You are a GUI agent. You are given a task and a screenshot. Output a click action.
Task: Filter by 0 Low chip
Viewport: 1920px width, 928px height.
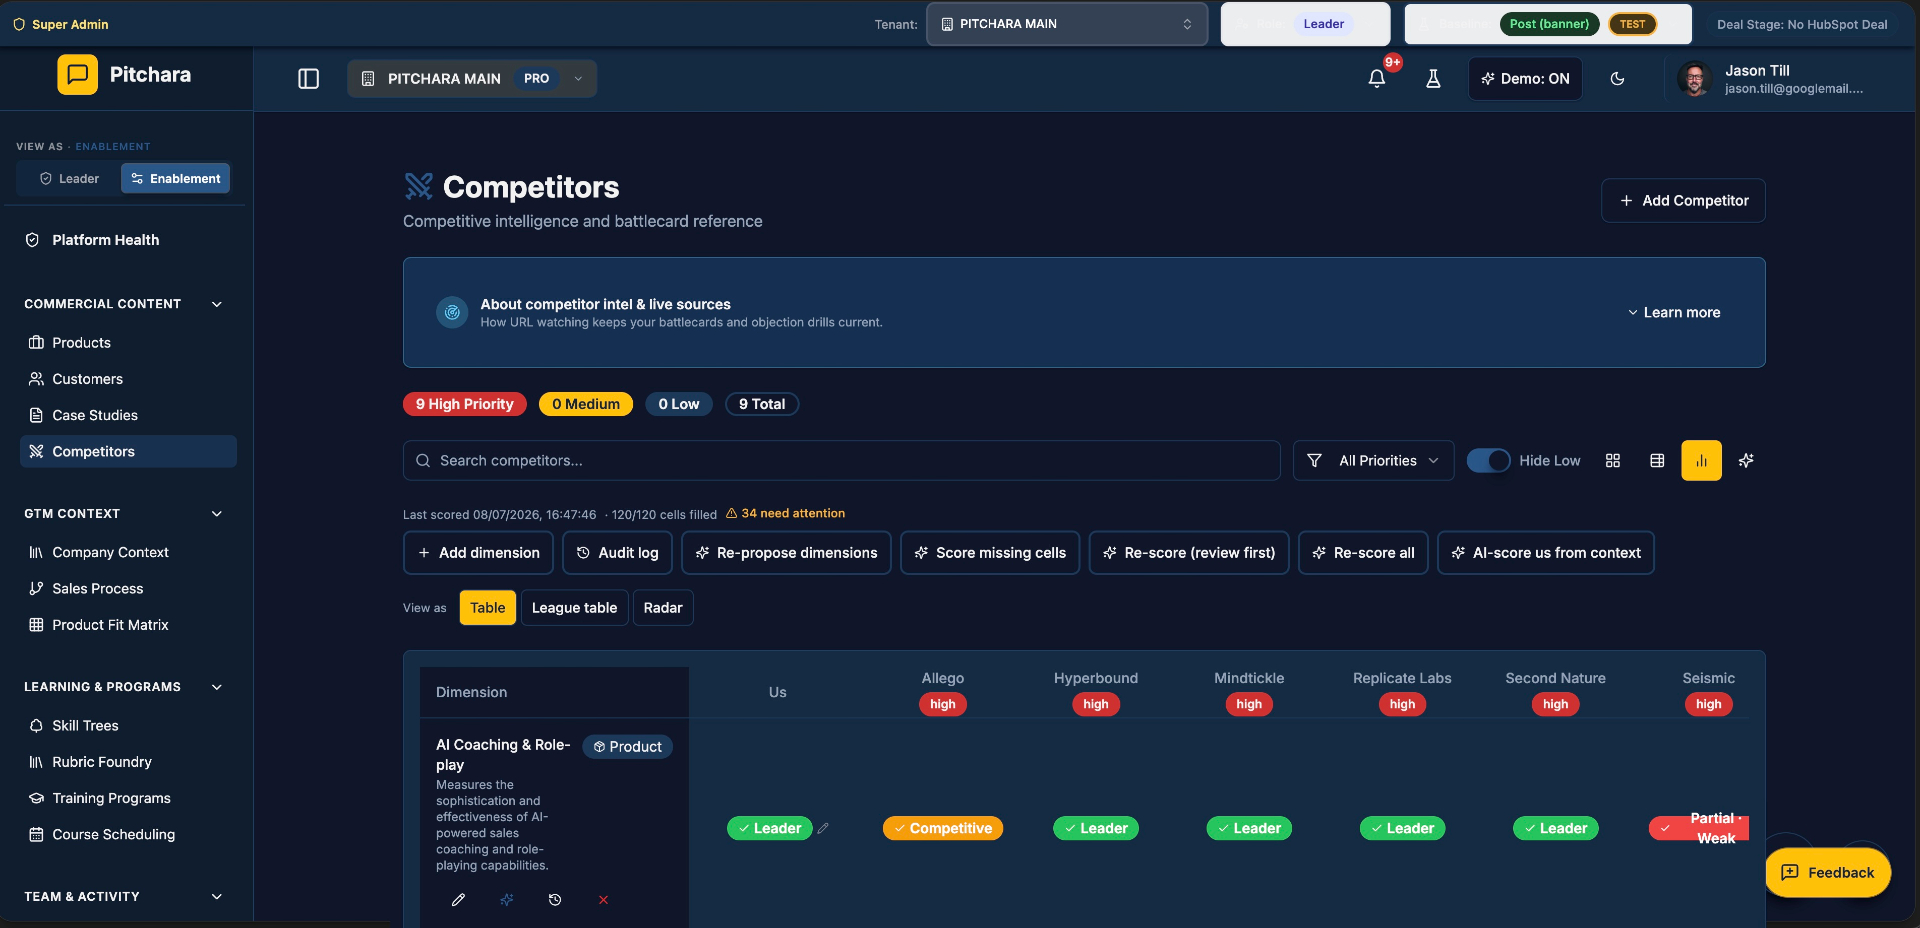click(679, 404)
